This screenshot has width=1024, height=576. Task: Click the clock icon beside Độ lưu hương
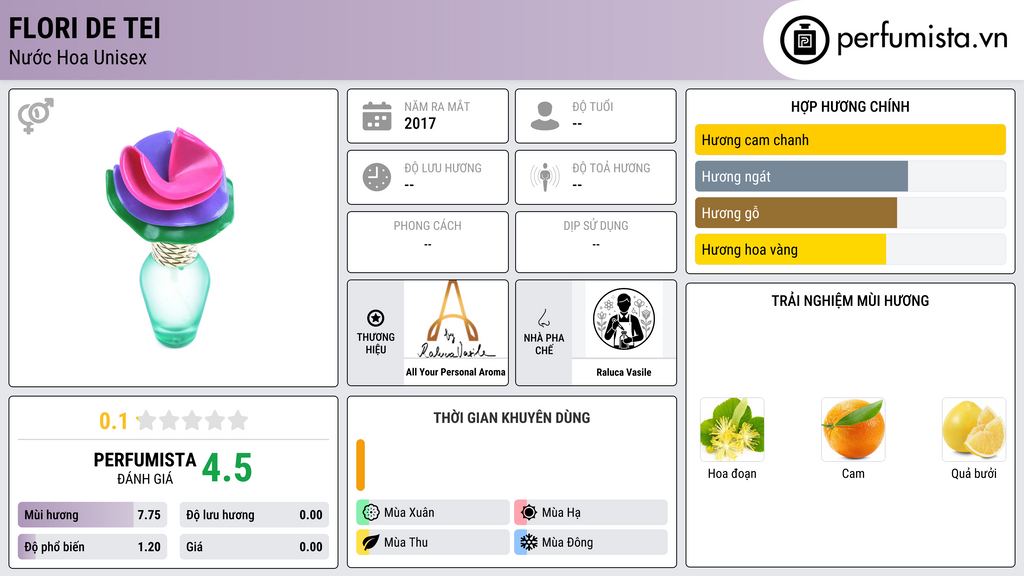click(x=377, y=177)
